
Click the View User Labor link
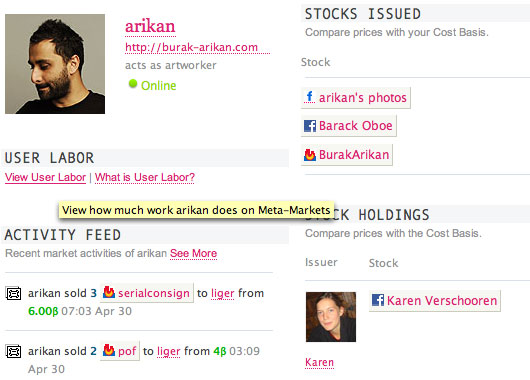pyautogui.click(x=45, y=177)
